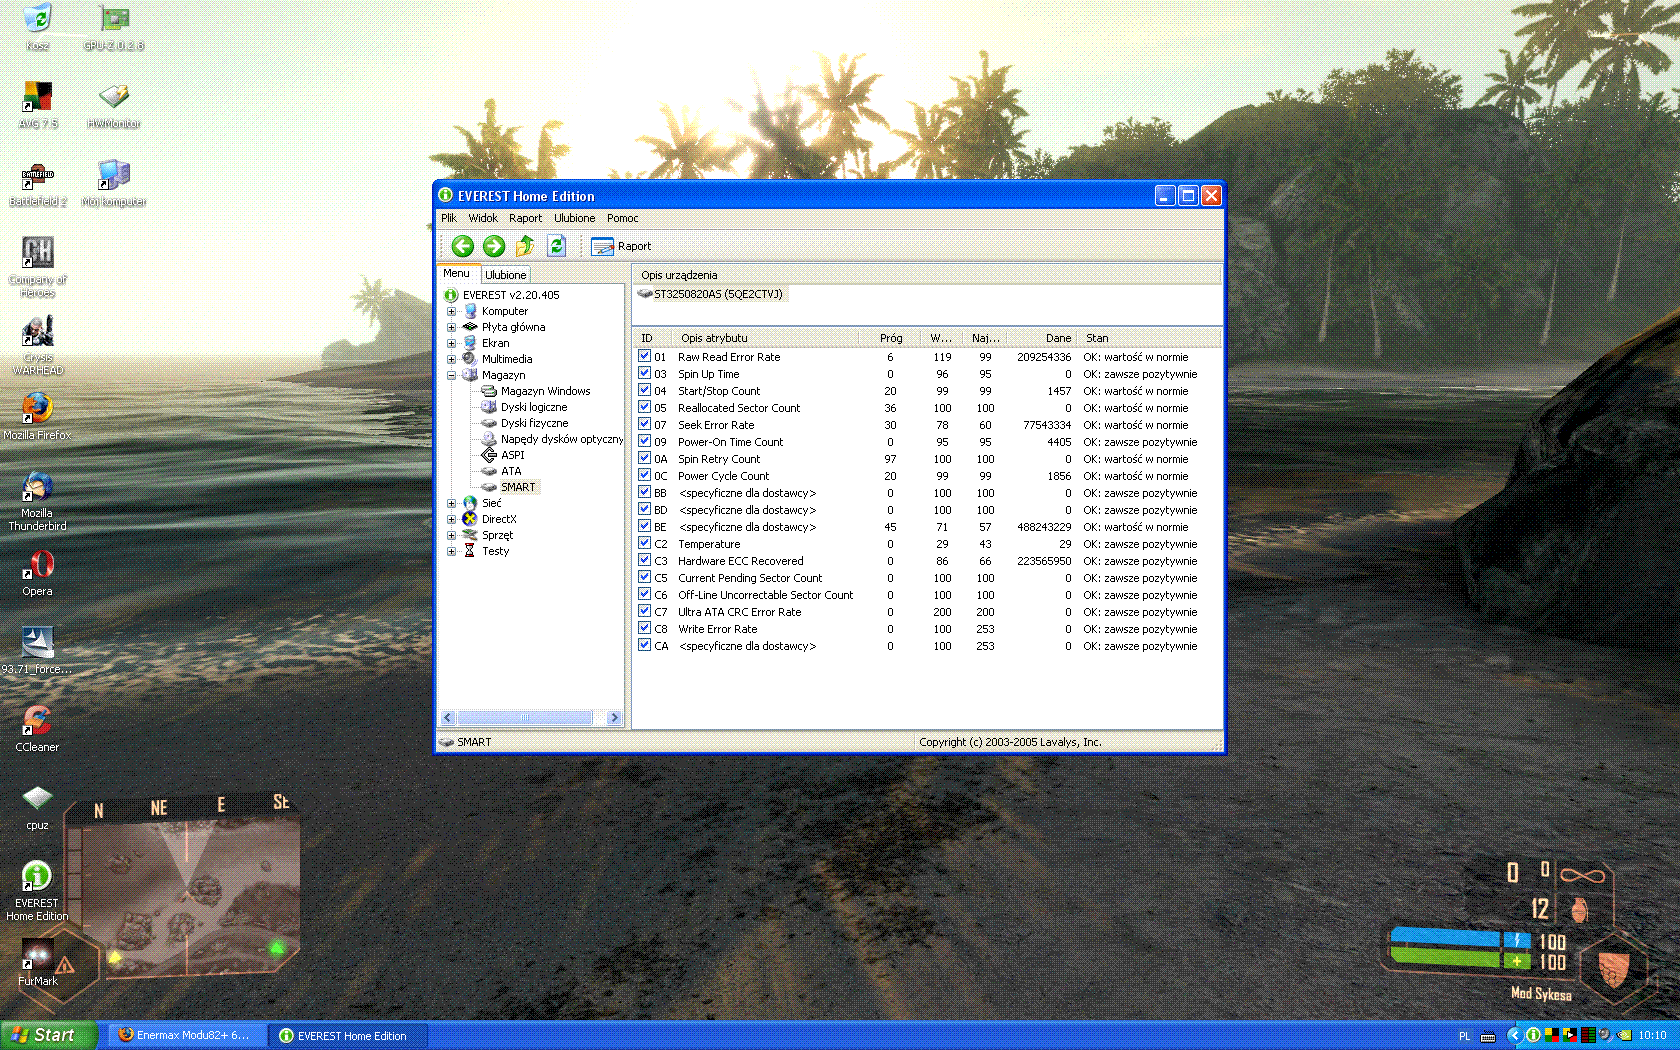Switch to the Ulubione tab in left panel

(505, 275)
